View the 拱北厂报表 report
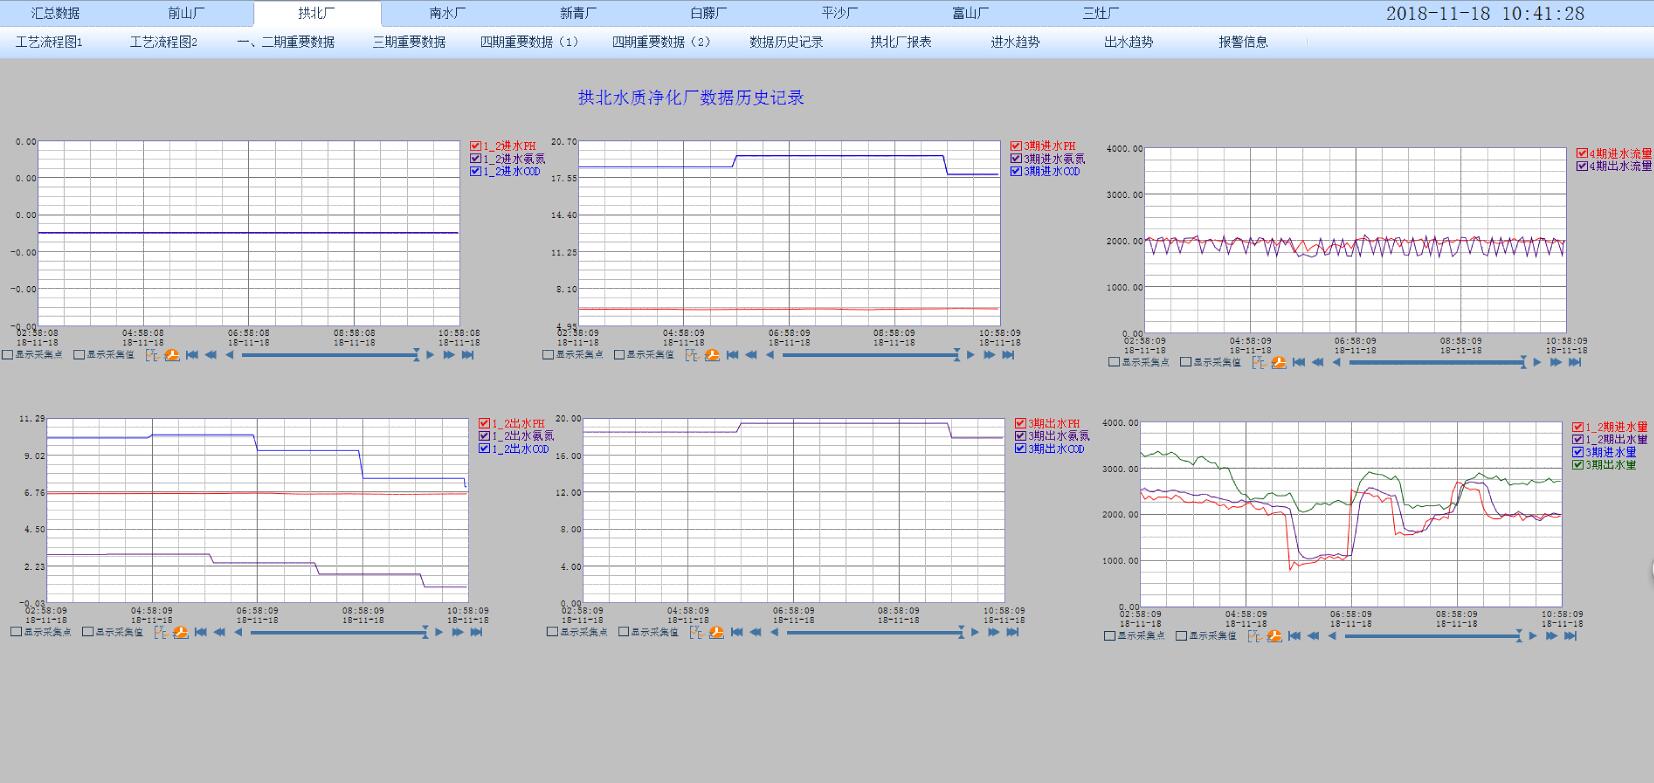The height and width of the screenshot is (783, 1654). [901, 42]
